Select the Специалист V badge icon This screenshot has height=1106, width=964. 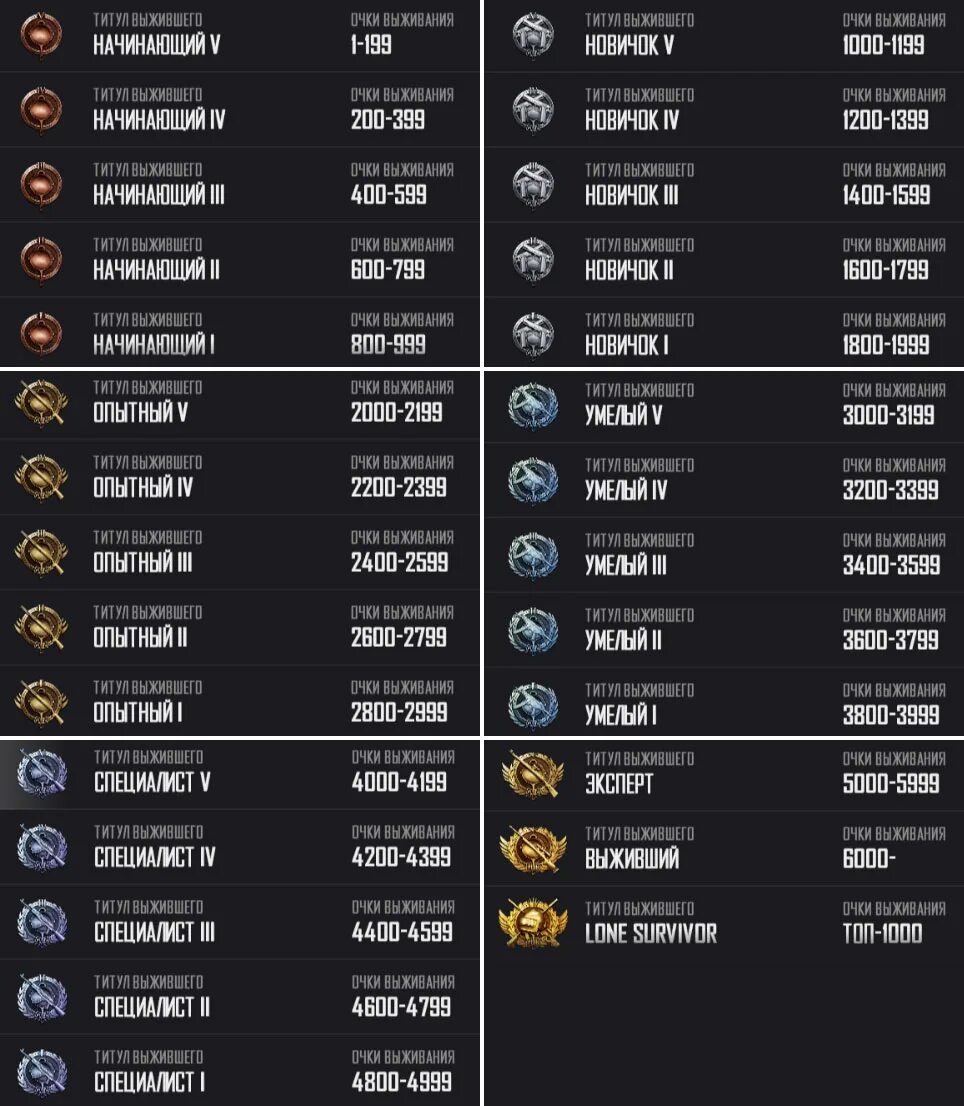tap(42, 773)
